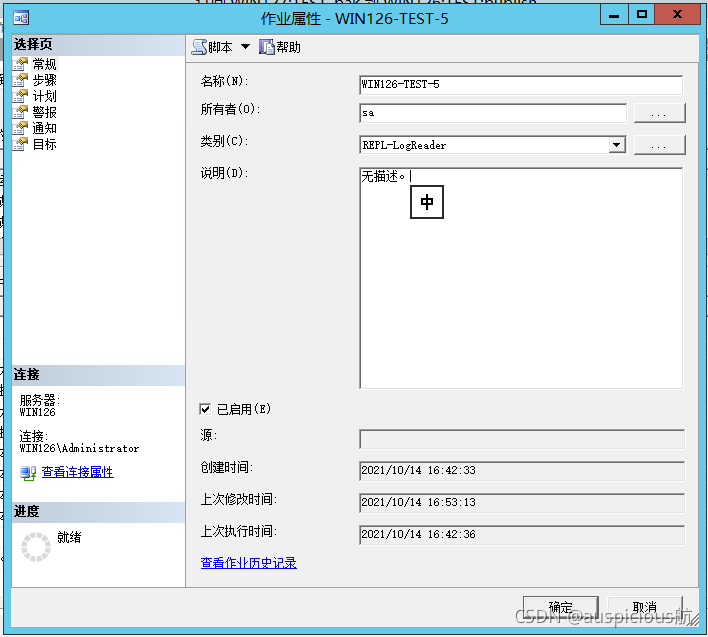Click the 上次执行时间 field 2021/10/14 16:42:36
The width and height of the screenshot is (708, 637).
coord(522,535)
